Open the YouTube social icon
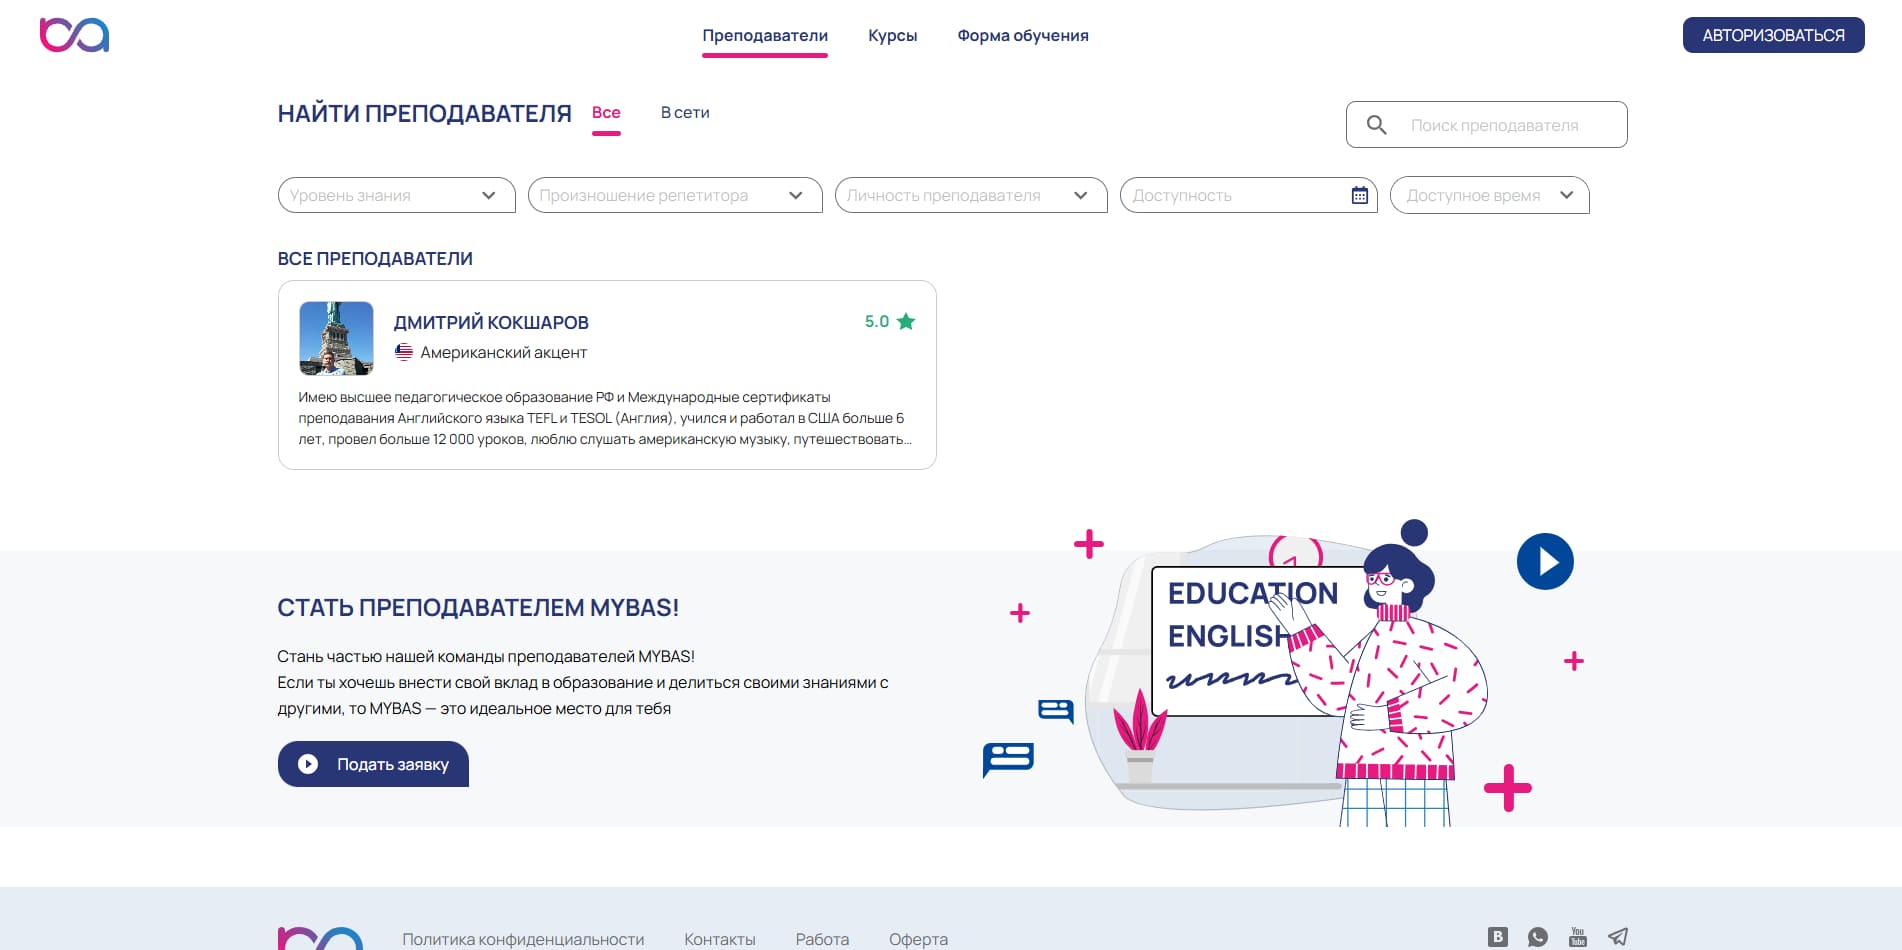The width and height of the screenshot is (1902, 950). pos(1578,937)
